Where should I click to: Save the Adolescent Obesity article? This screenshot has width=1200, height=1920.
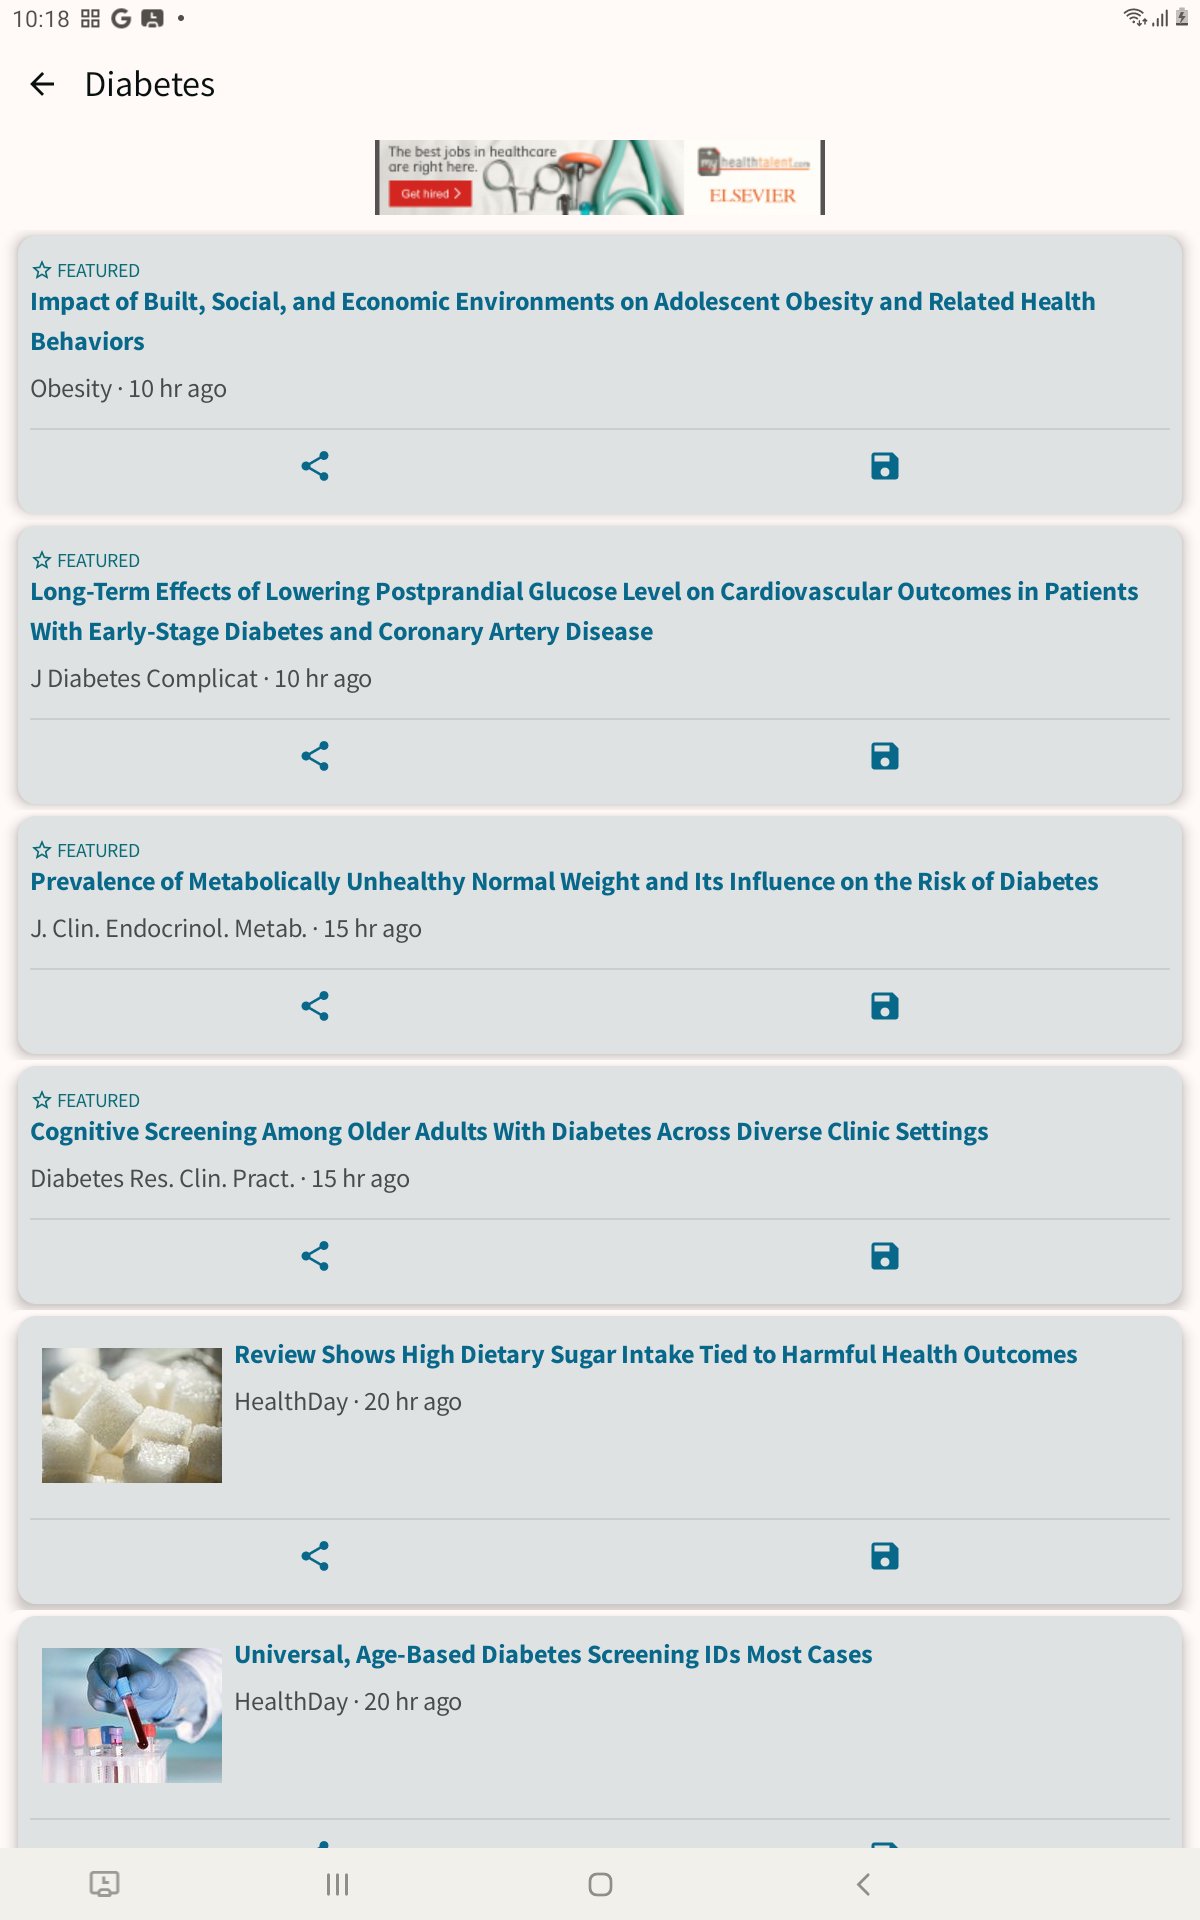(885, 466)
